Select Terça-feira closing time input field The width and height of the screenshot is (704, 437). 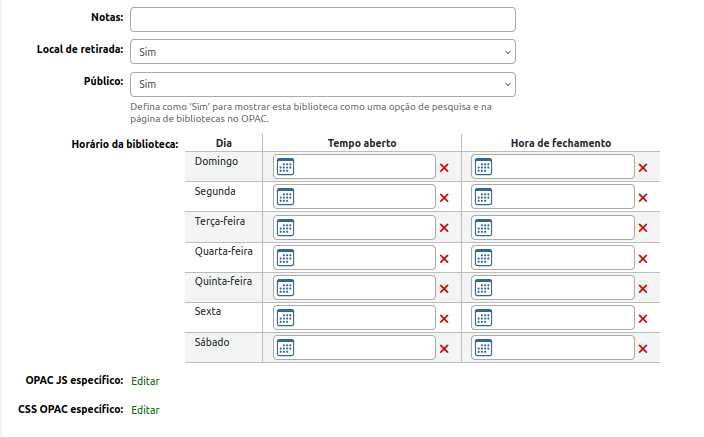(564, 227)
